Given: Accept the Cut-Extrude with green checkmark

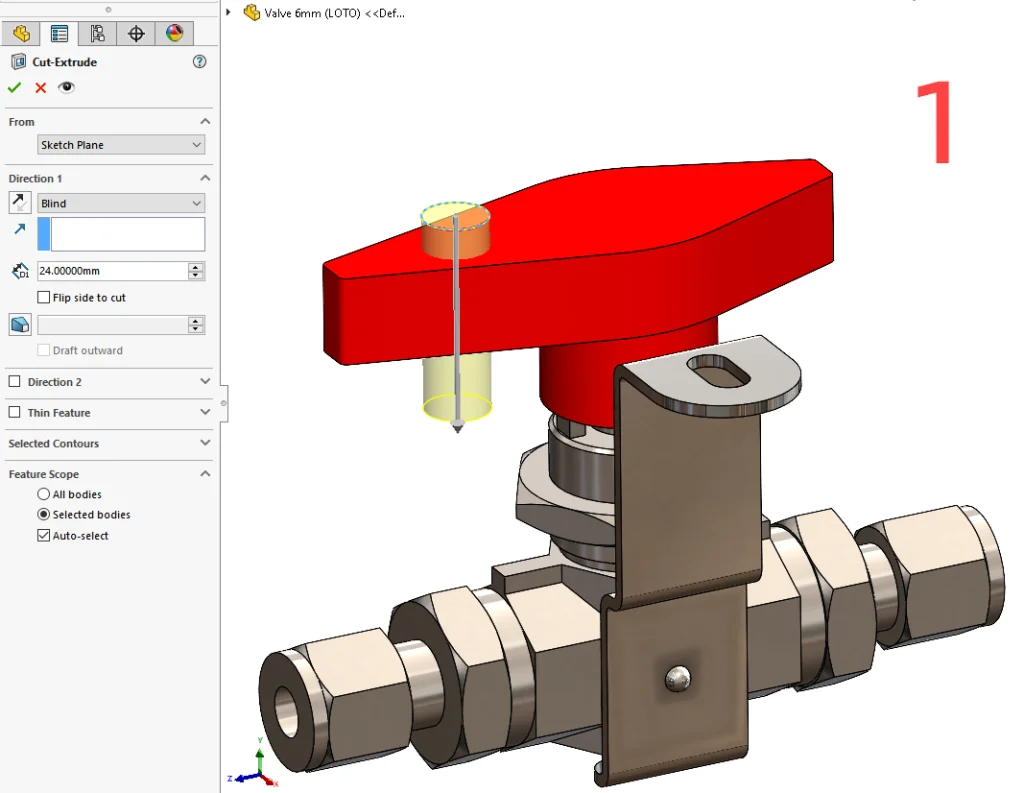Looking at the screenshot, I should (x=14, y=88).
